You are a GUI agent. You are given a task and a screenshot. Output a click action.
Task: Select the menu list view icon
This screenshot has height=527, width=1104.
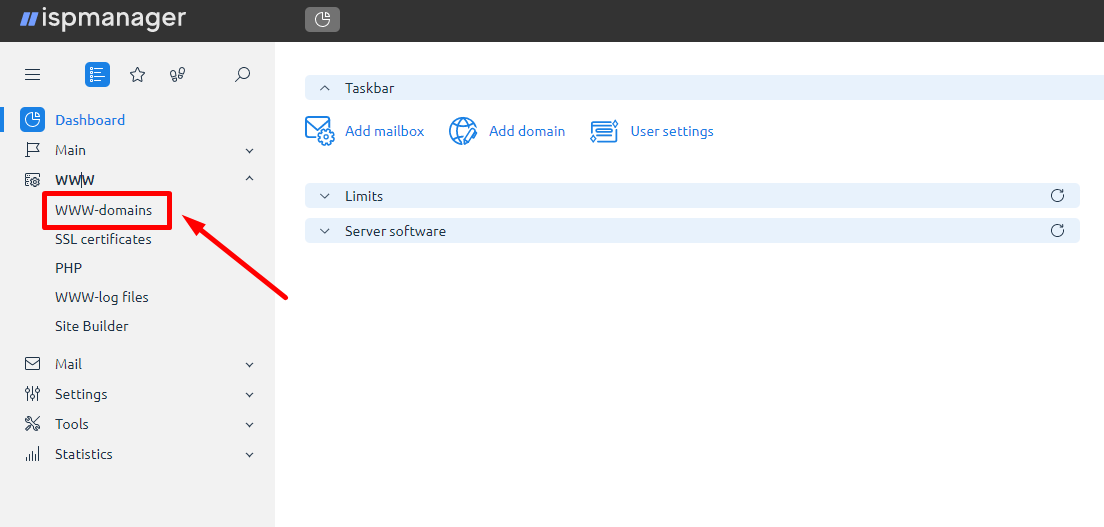(97, 75)
